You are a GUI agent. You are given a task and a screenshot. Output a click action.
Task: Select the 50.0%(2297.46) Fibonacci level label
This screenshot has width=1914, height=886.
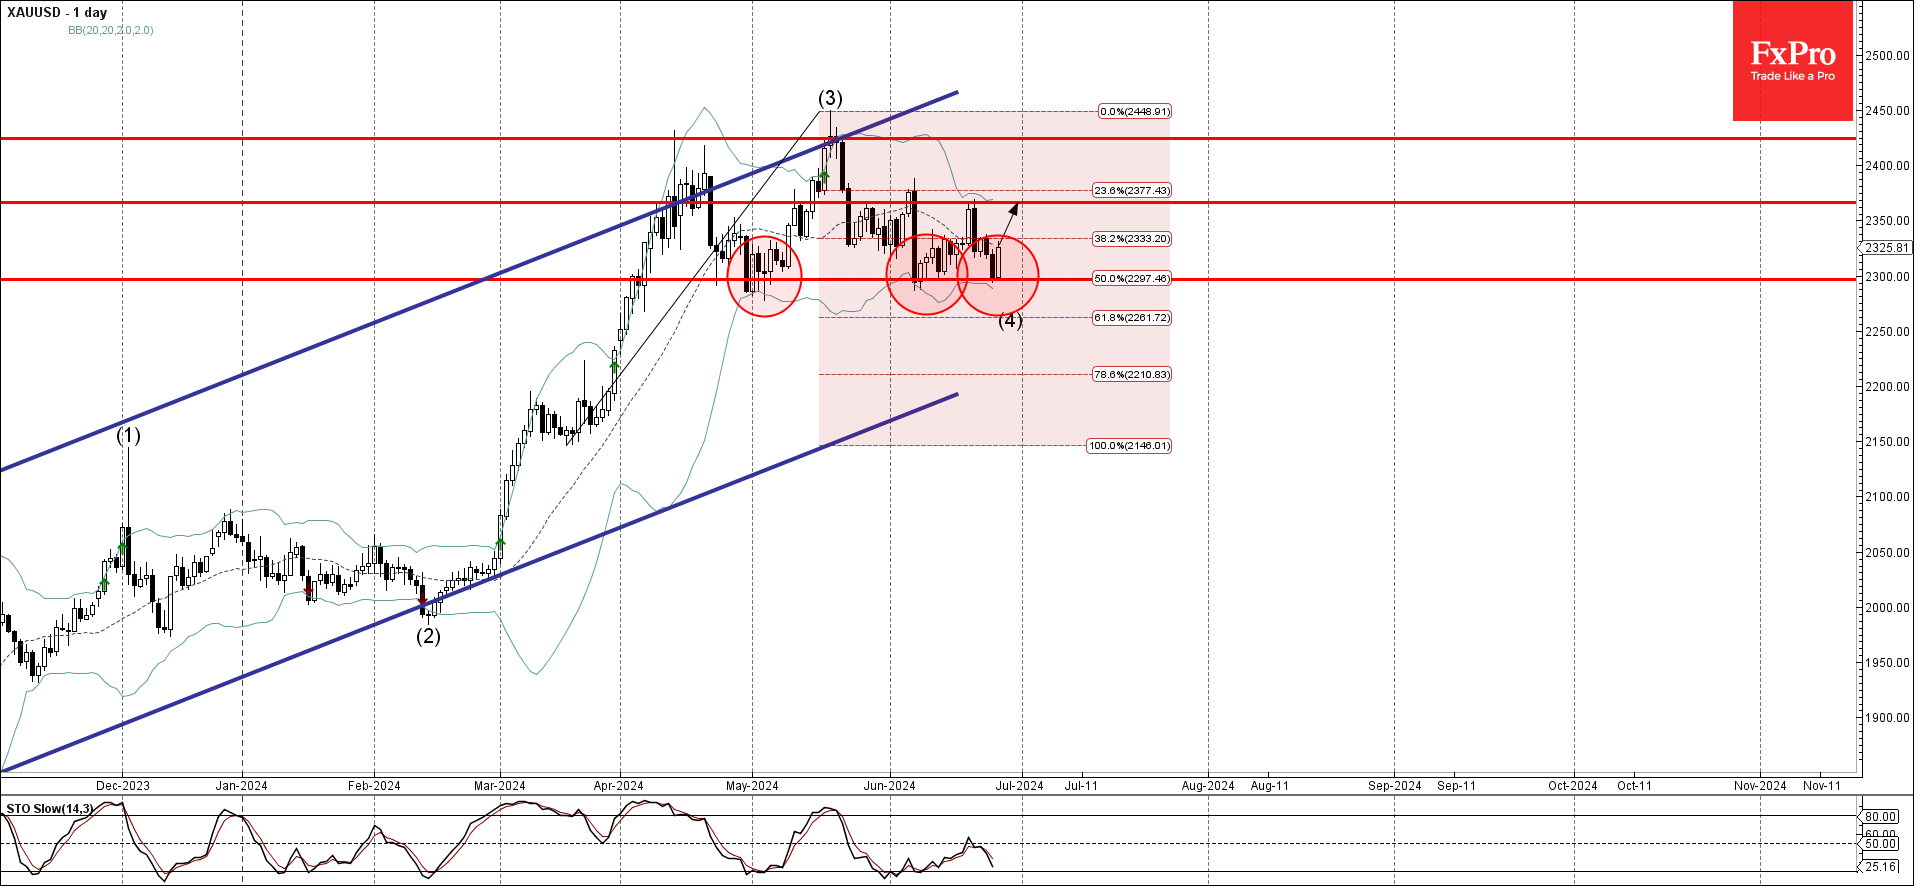click(1132, 279)
